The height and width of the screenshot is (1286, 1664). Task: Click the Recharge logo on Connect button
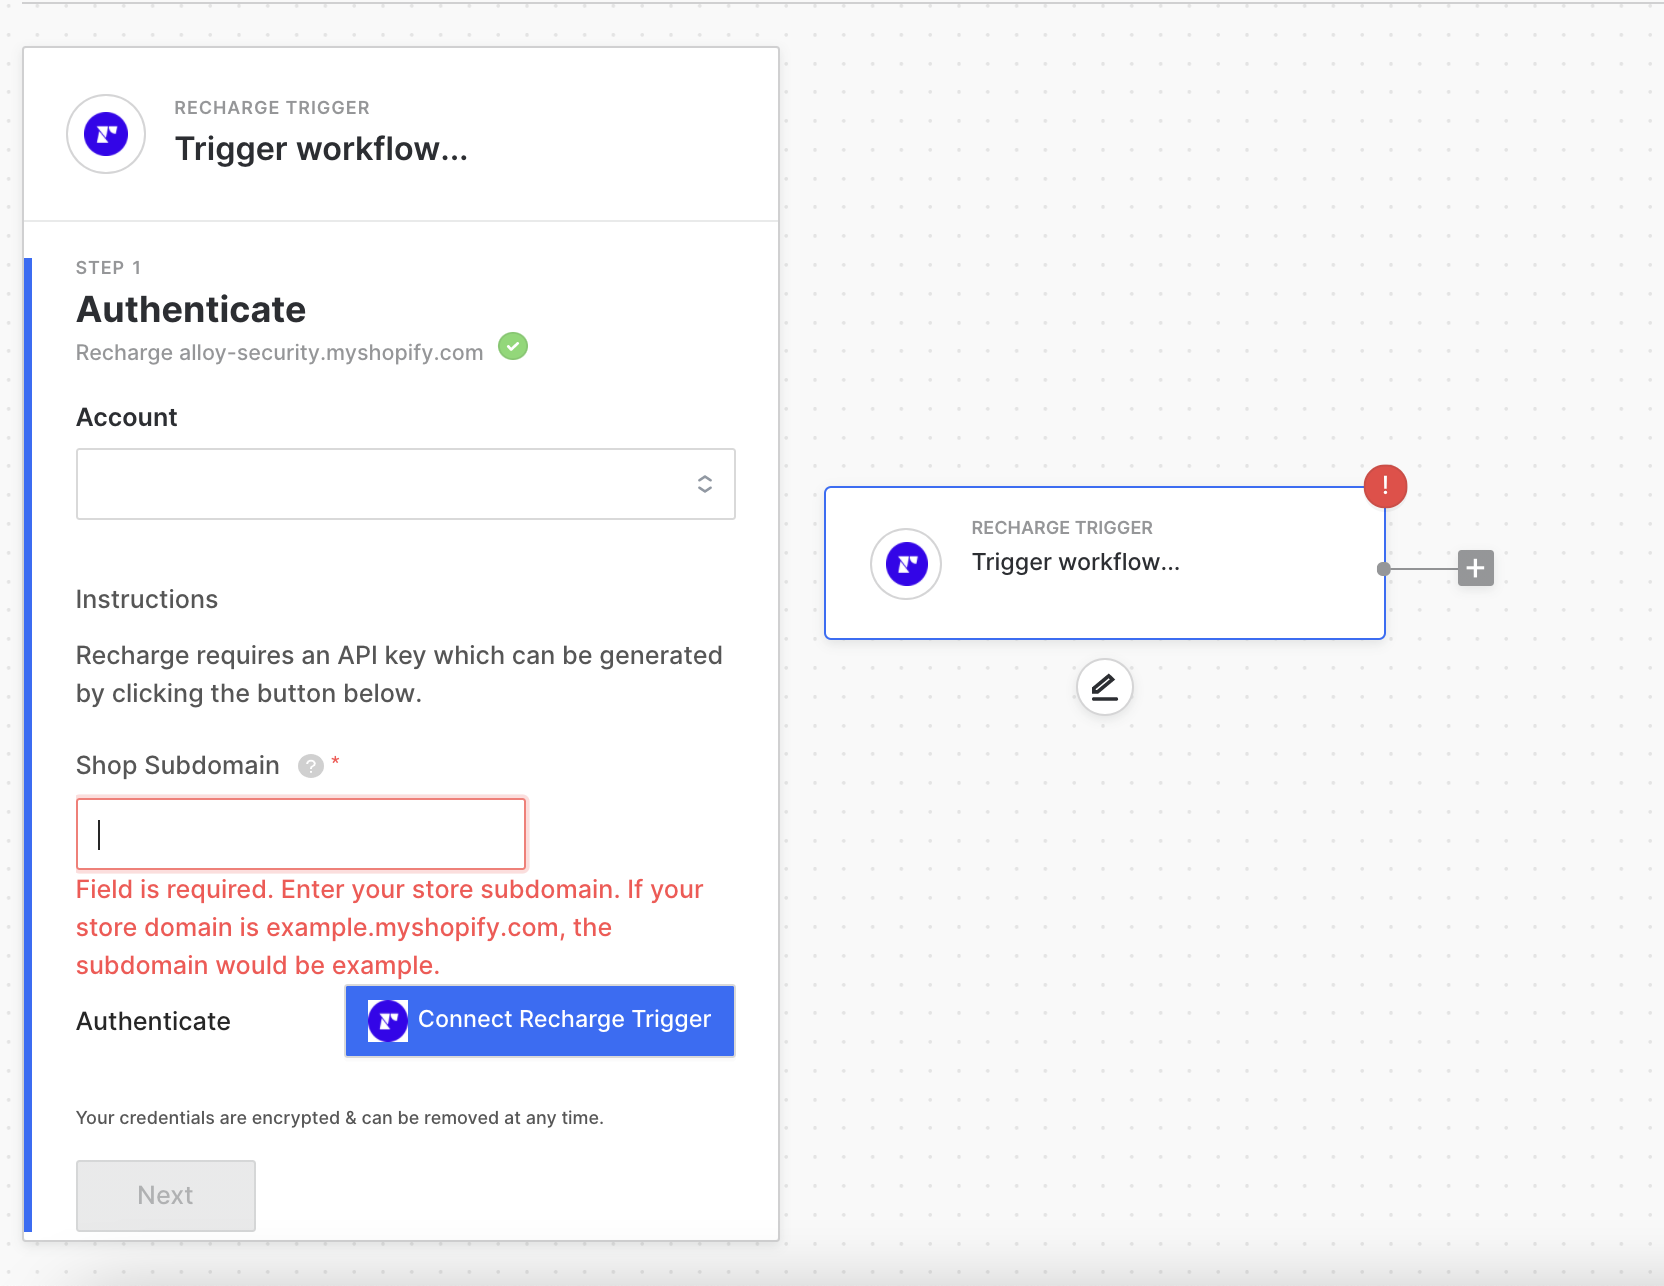pos(388,1021)
